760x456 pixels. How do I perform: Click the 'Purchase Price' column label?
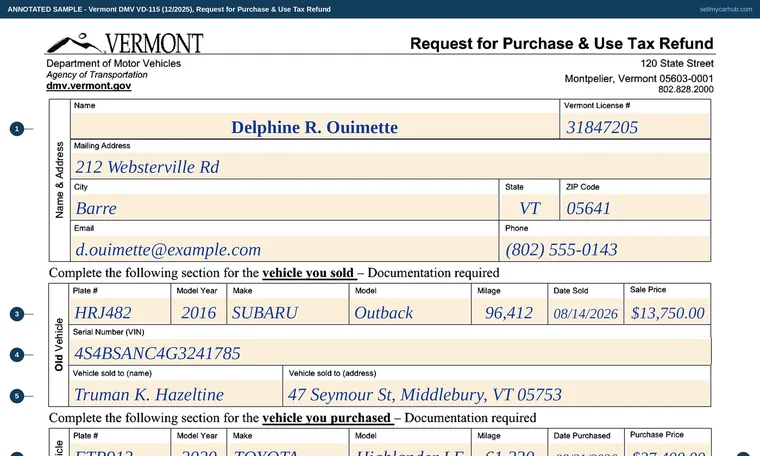point(657,435)
